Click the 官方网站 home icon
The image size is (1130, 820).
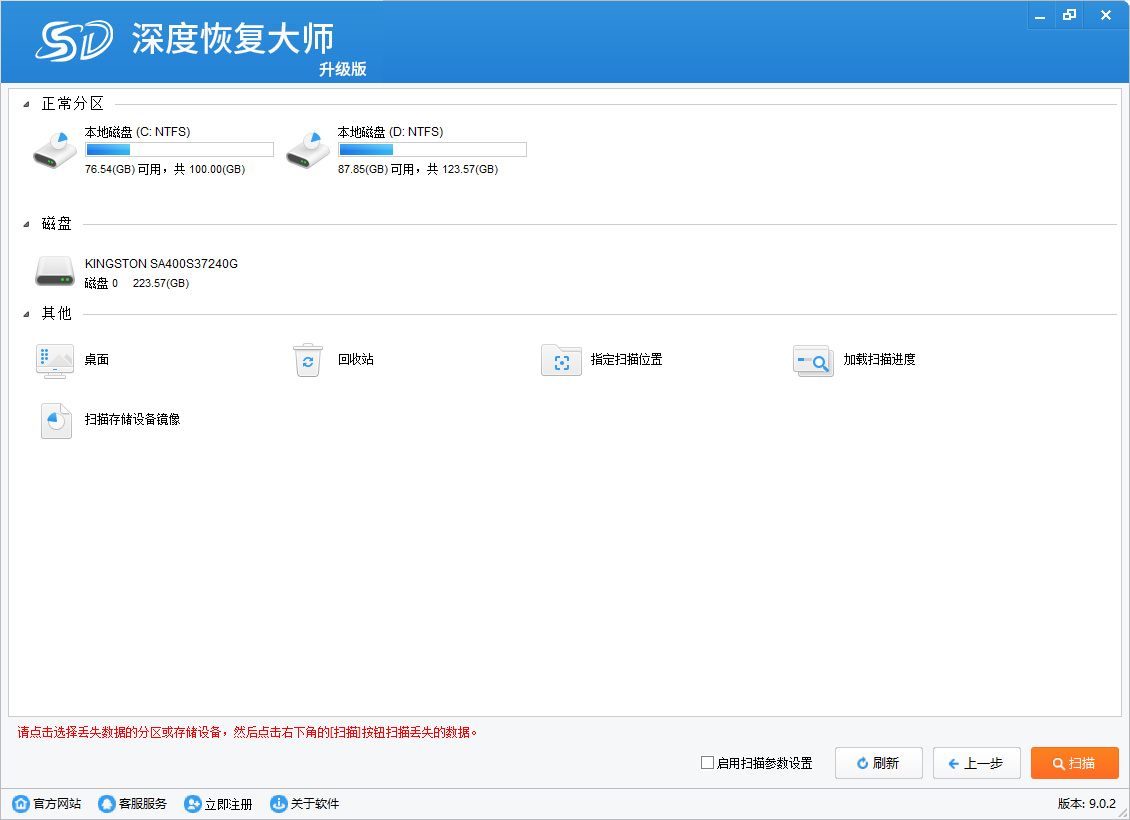21,803
